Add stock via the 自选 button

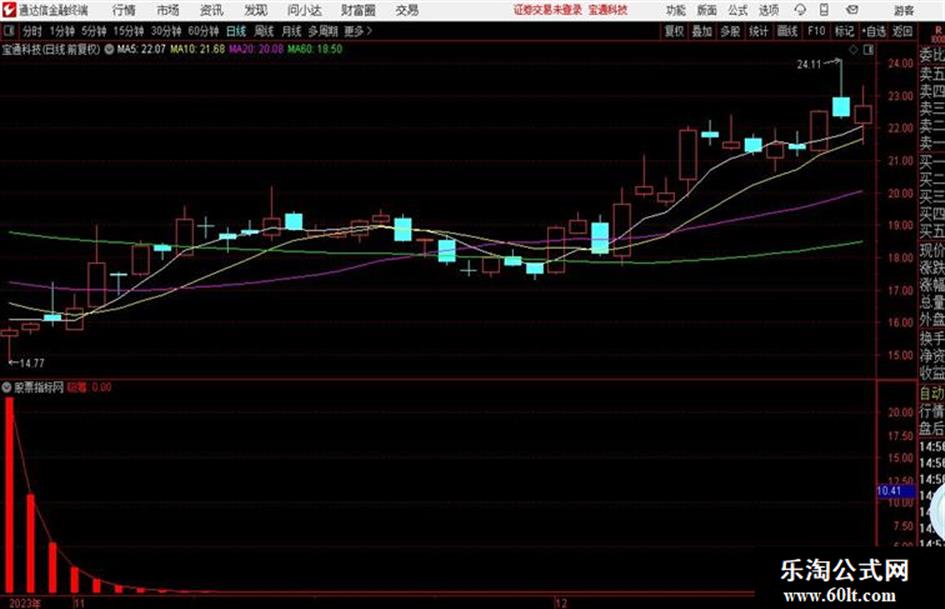[x=873, y=31]
